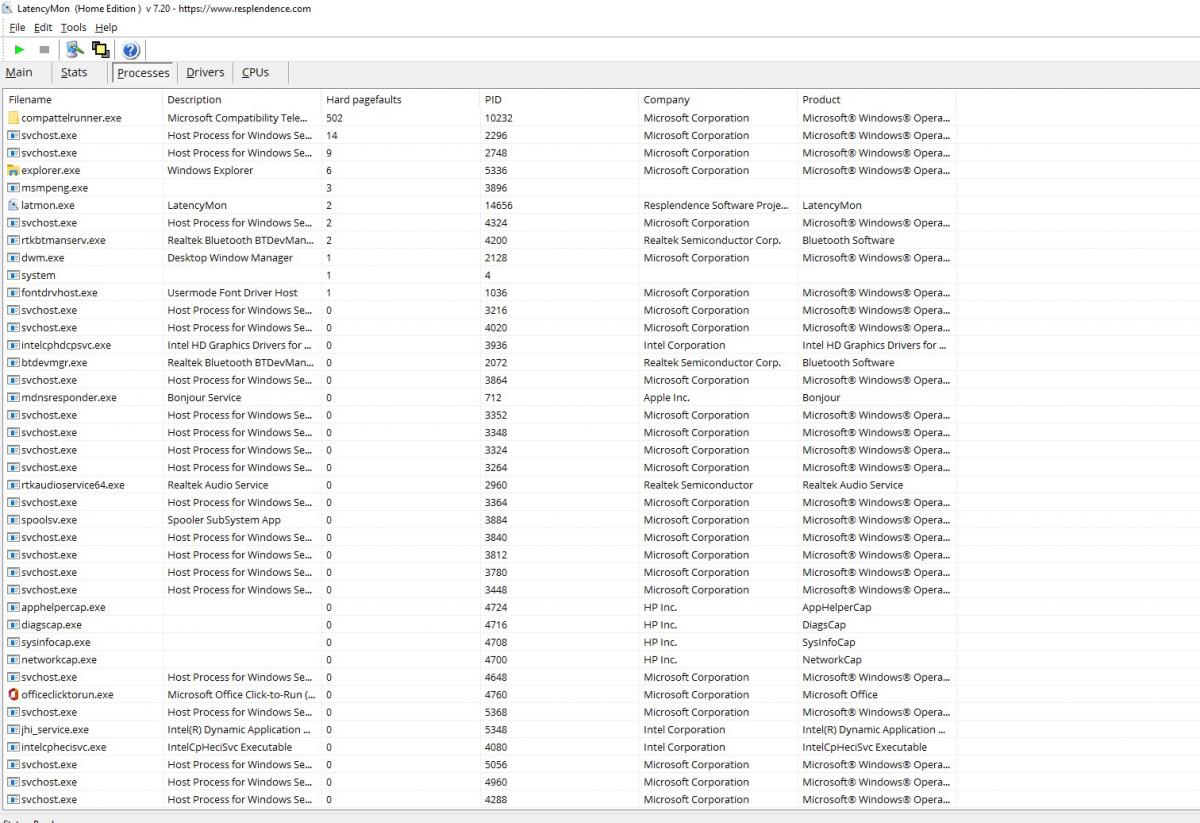Click the latmon.exe application icon
The image size is (1200, 823).
click(13, 205)
